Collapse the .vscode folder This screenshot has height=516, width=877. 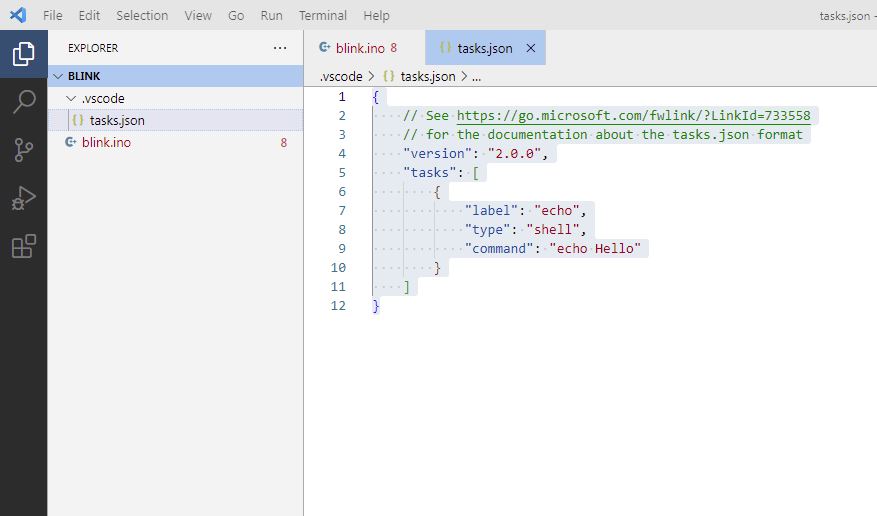click(70, 99)
